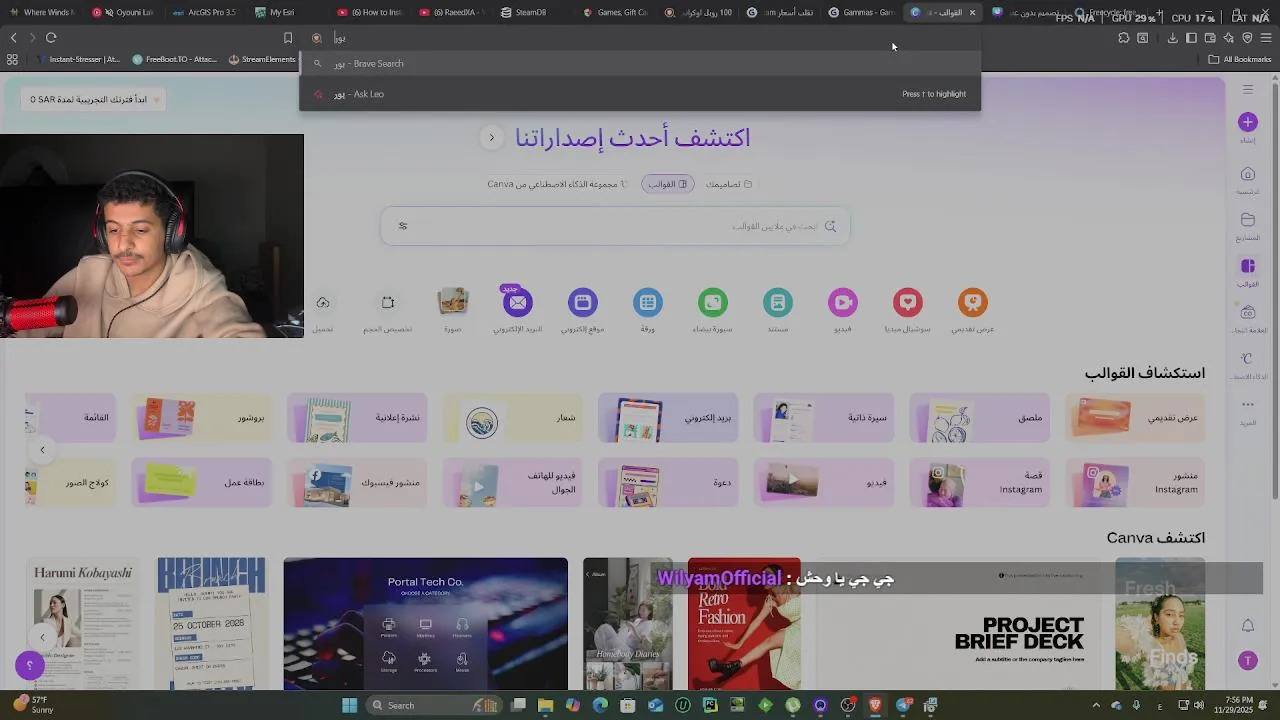This screenshot has width=1280, height=720.
Task: Open the presentation (عرض تقديمي) template category card
Action: [x=1135, y=418]
